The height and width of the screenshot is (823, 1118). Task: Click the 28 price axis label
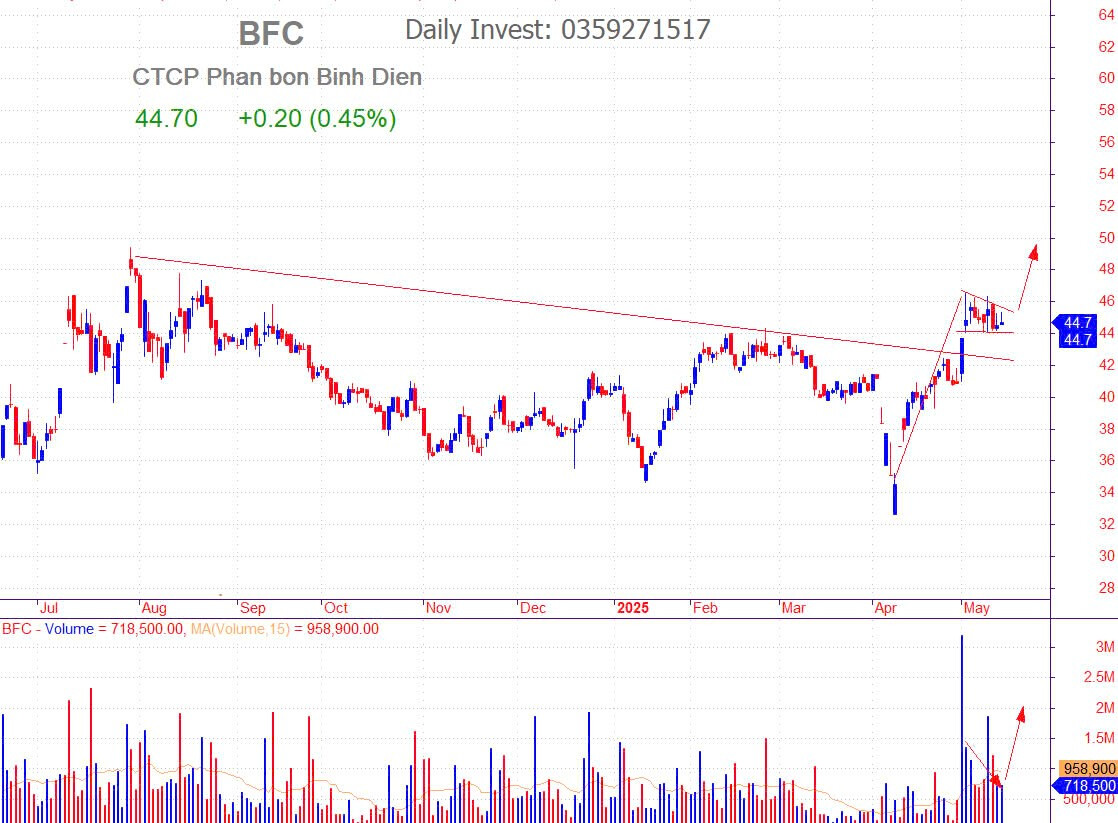1106,588
